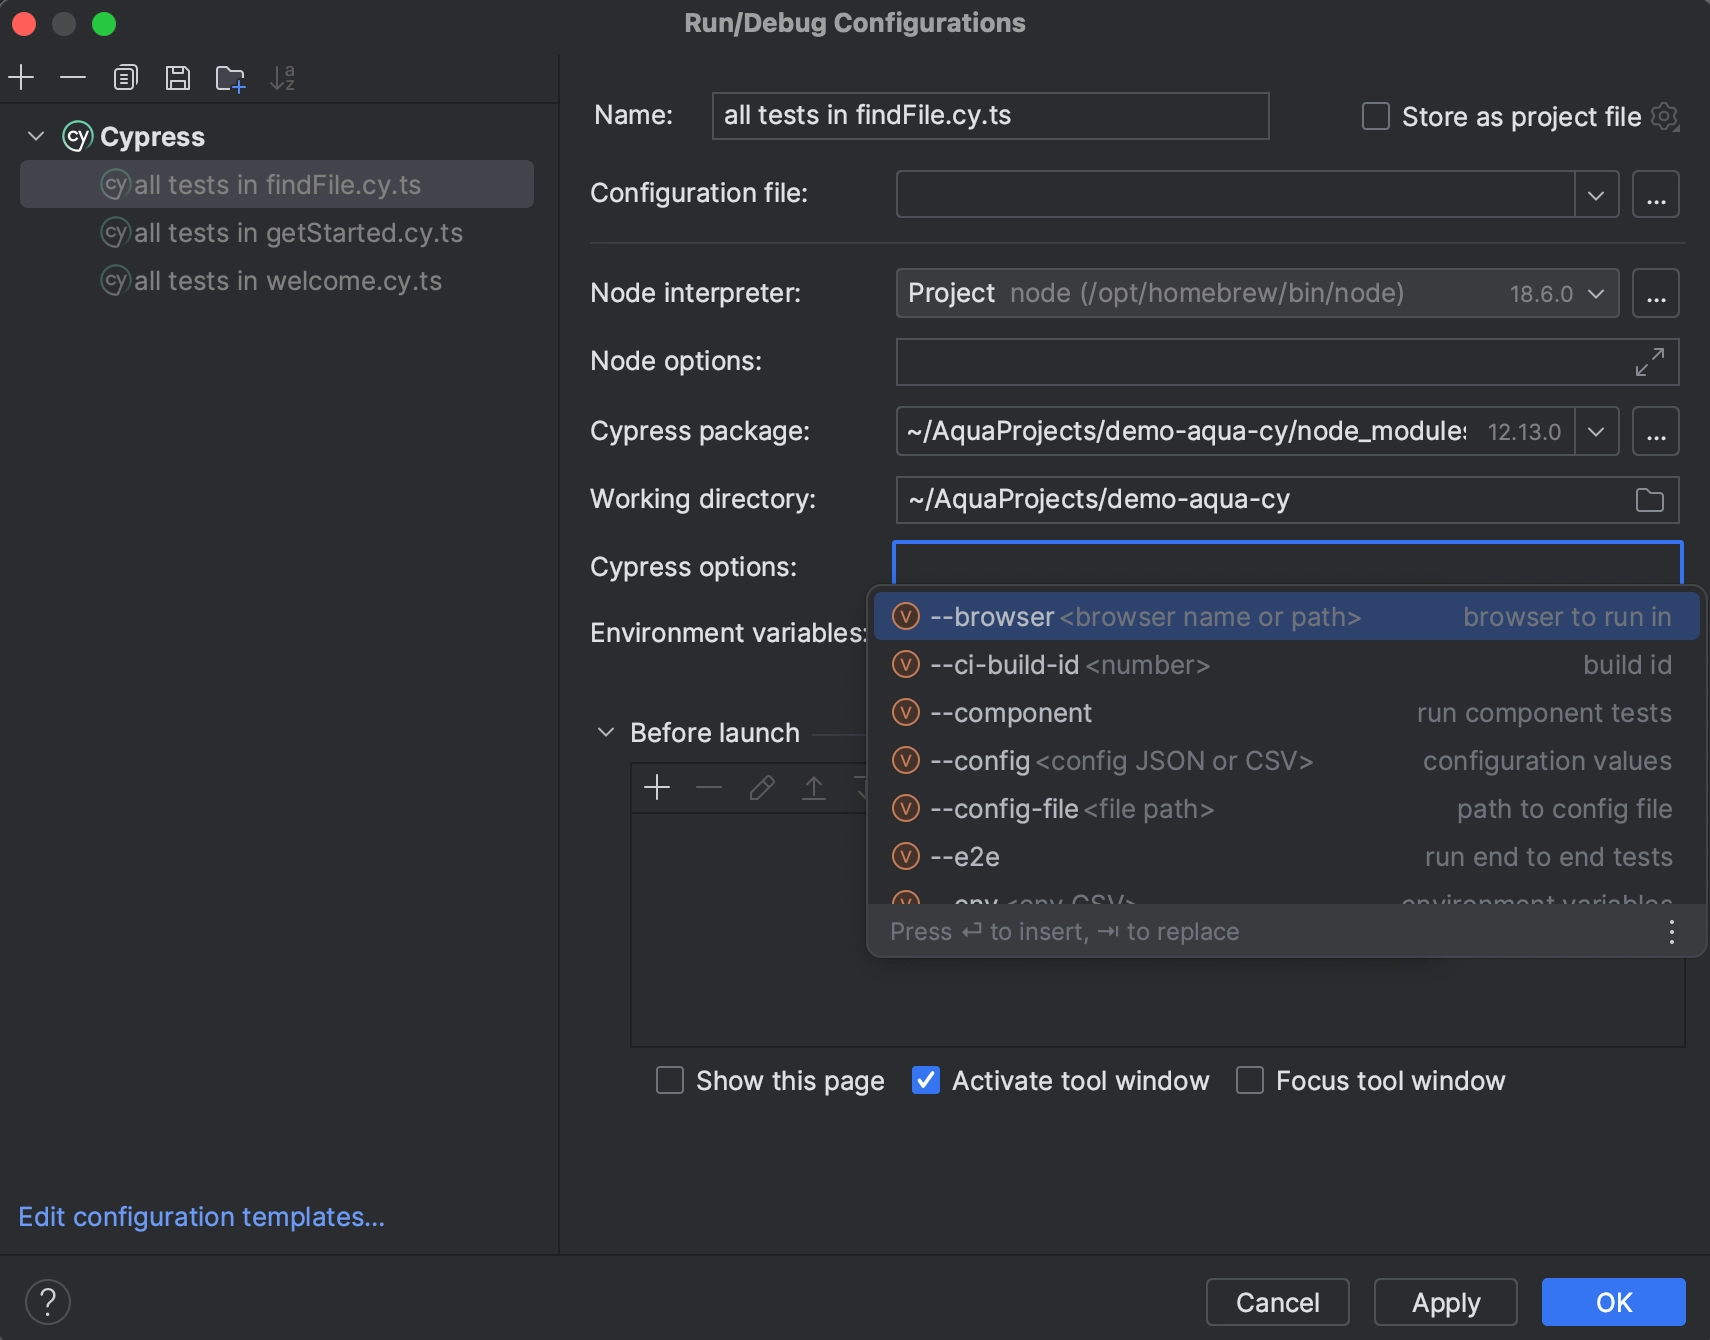Click the icon beside the --component suggestion

point(906,713)
